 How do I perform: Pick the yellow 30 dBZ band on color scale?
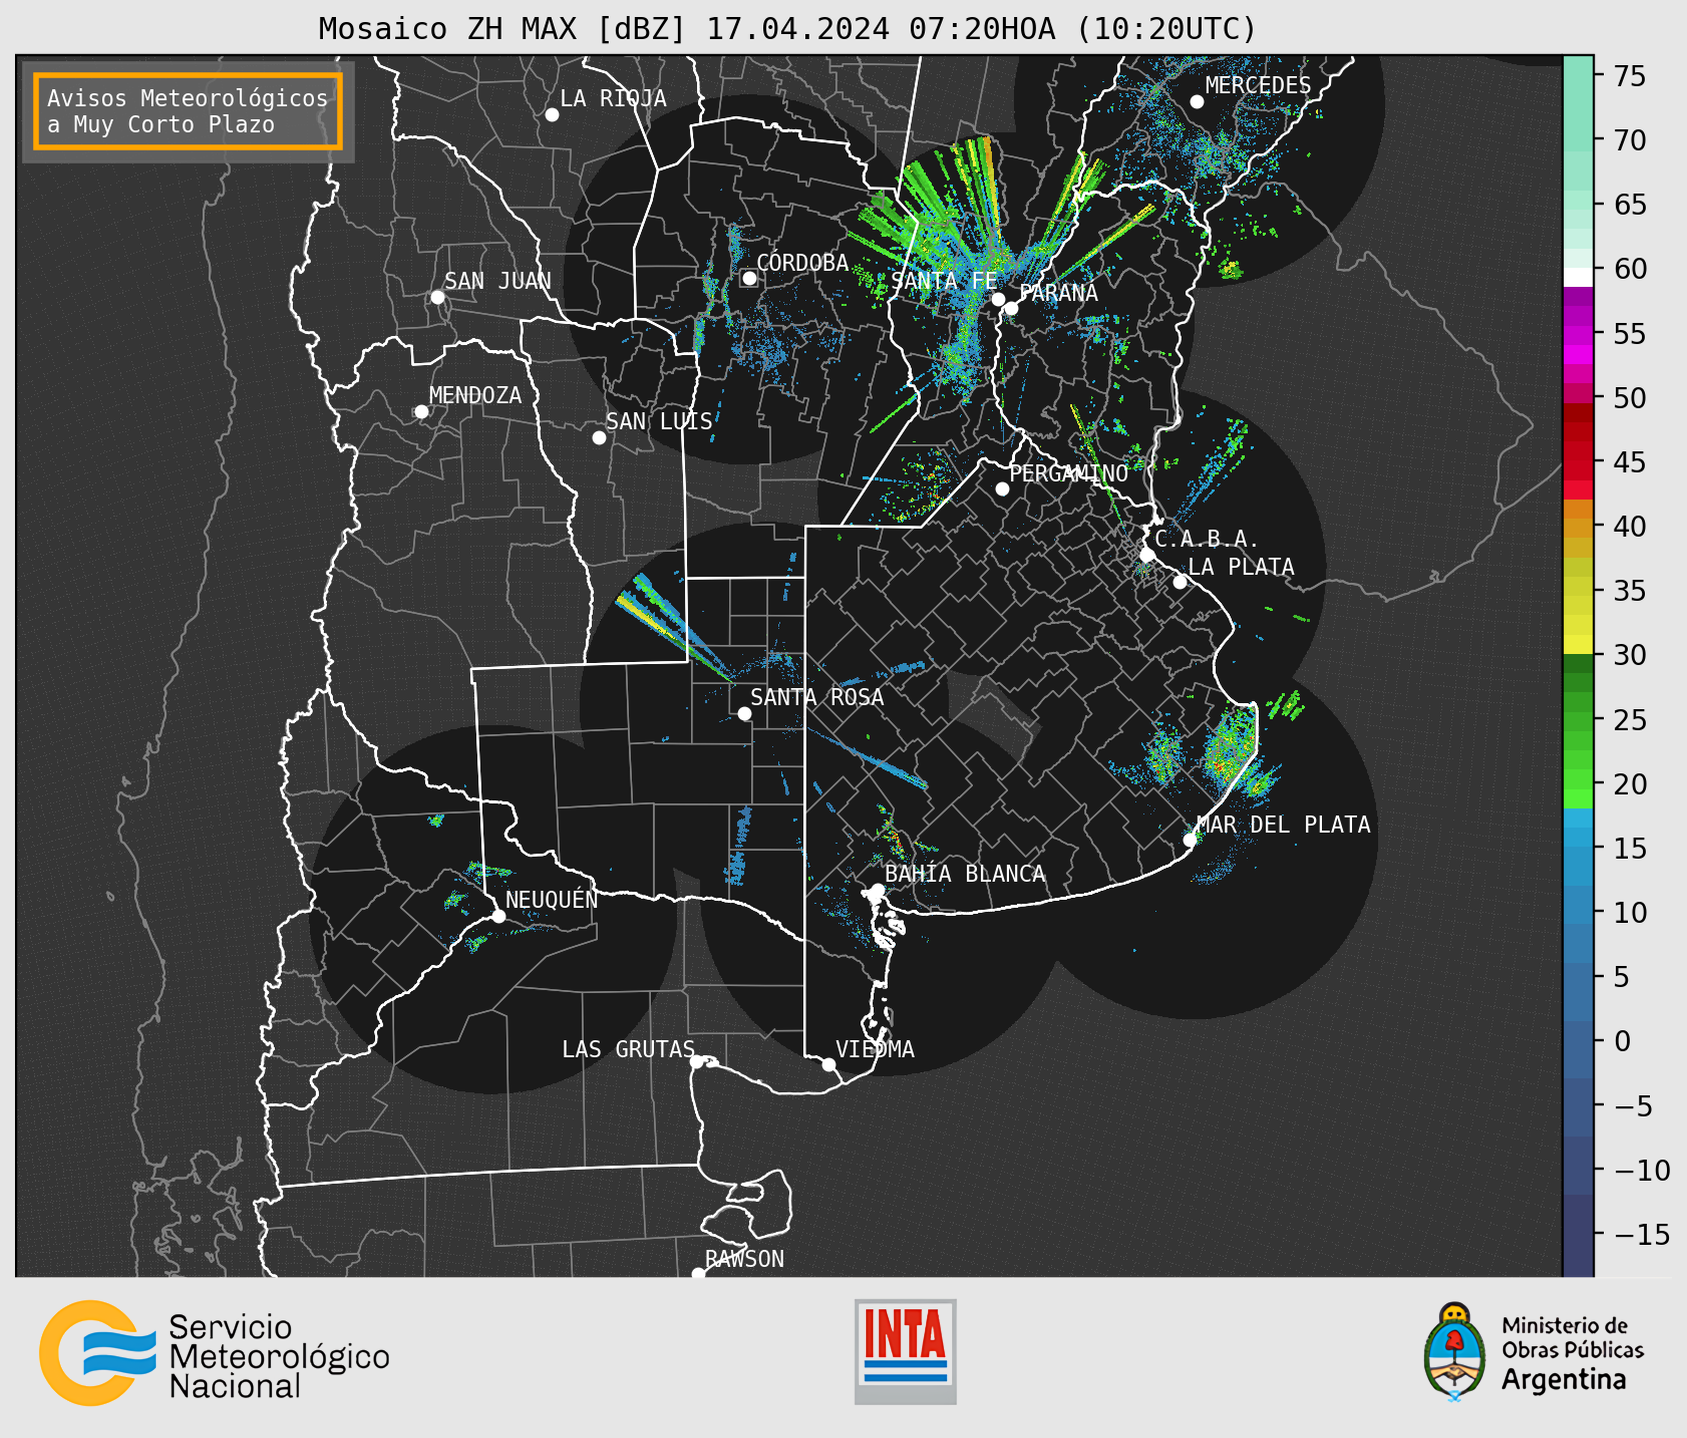[x=1578, y=645]
